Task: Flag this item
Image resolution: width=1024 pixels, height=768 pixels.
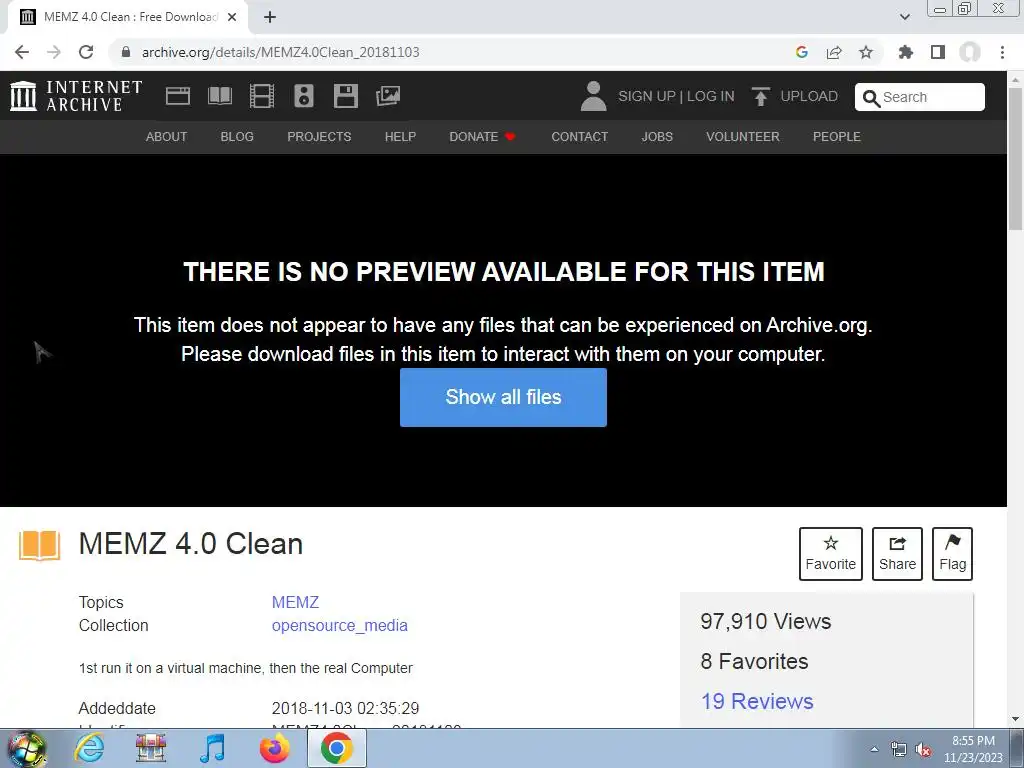Action: click(x=952, y=553)
